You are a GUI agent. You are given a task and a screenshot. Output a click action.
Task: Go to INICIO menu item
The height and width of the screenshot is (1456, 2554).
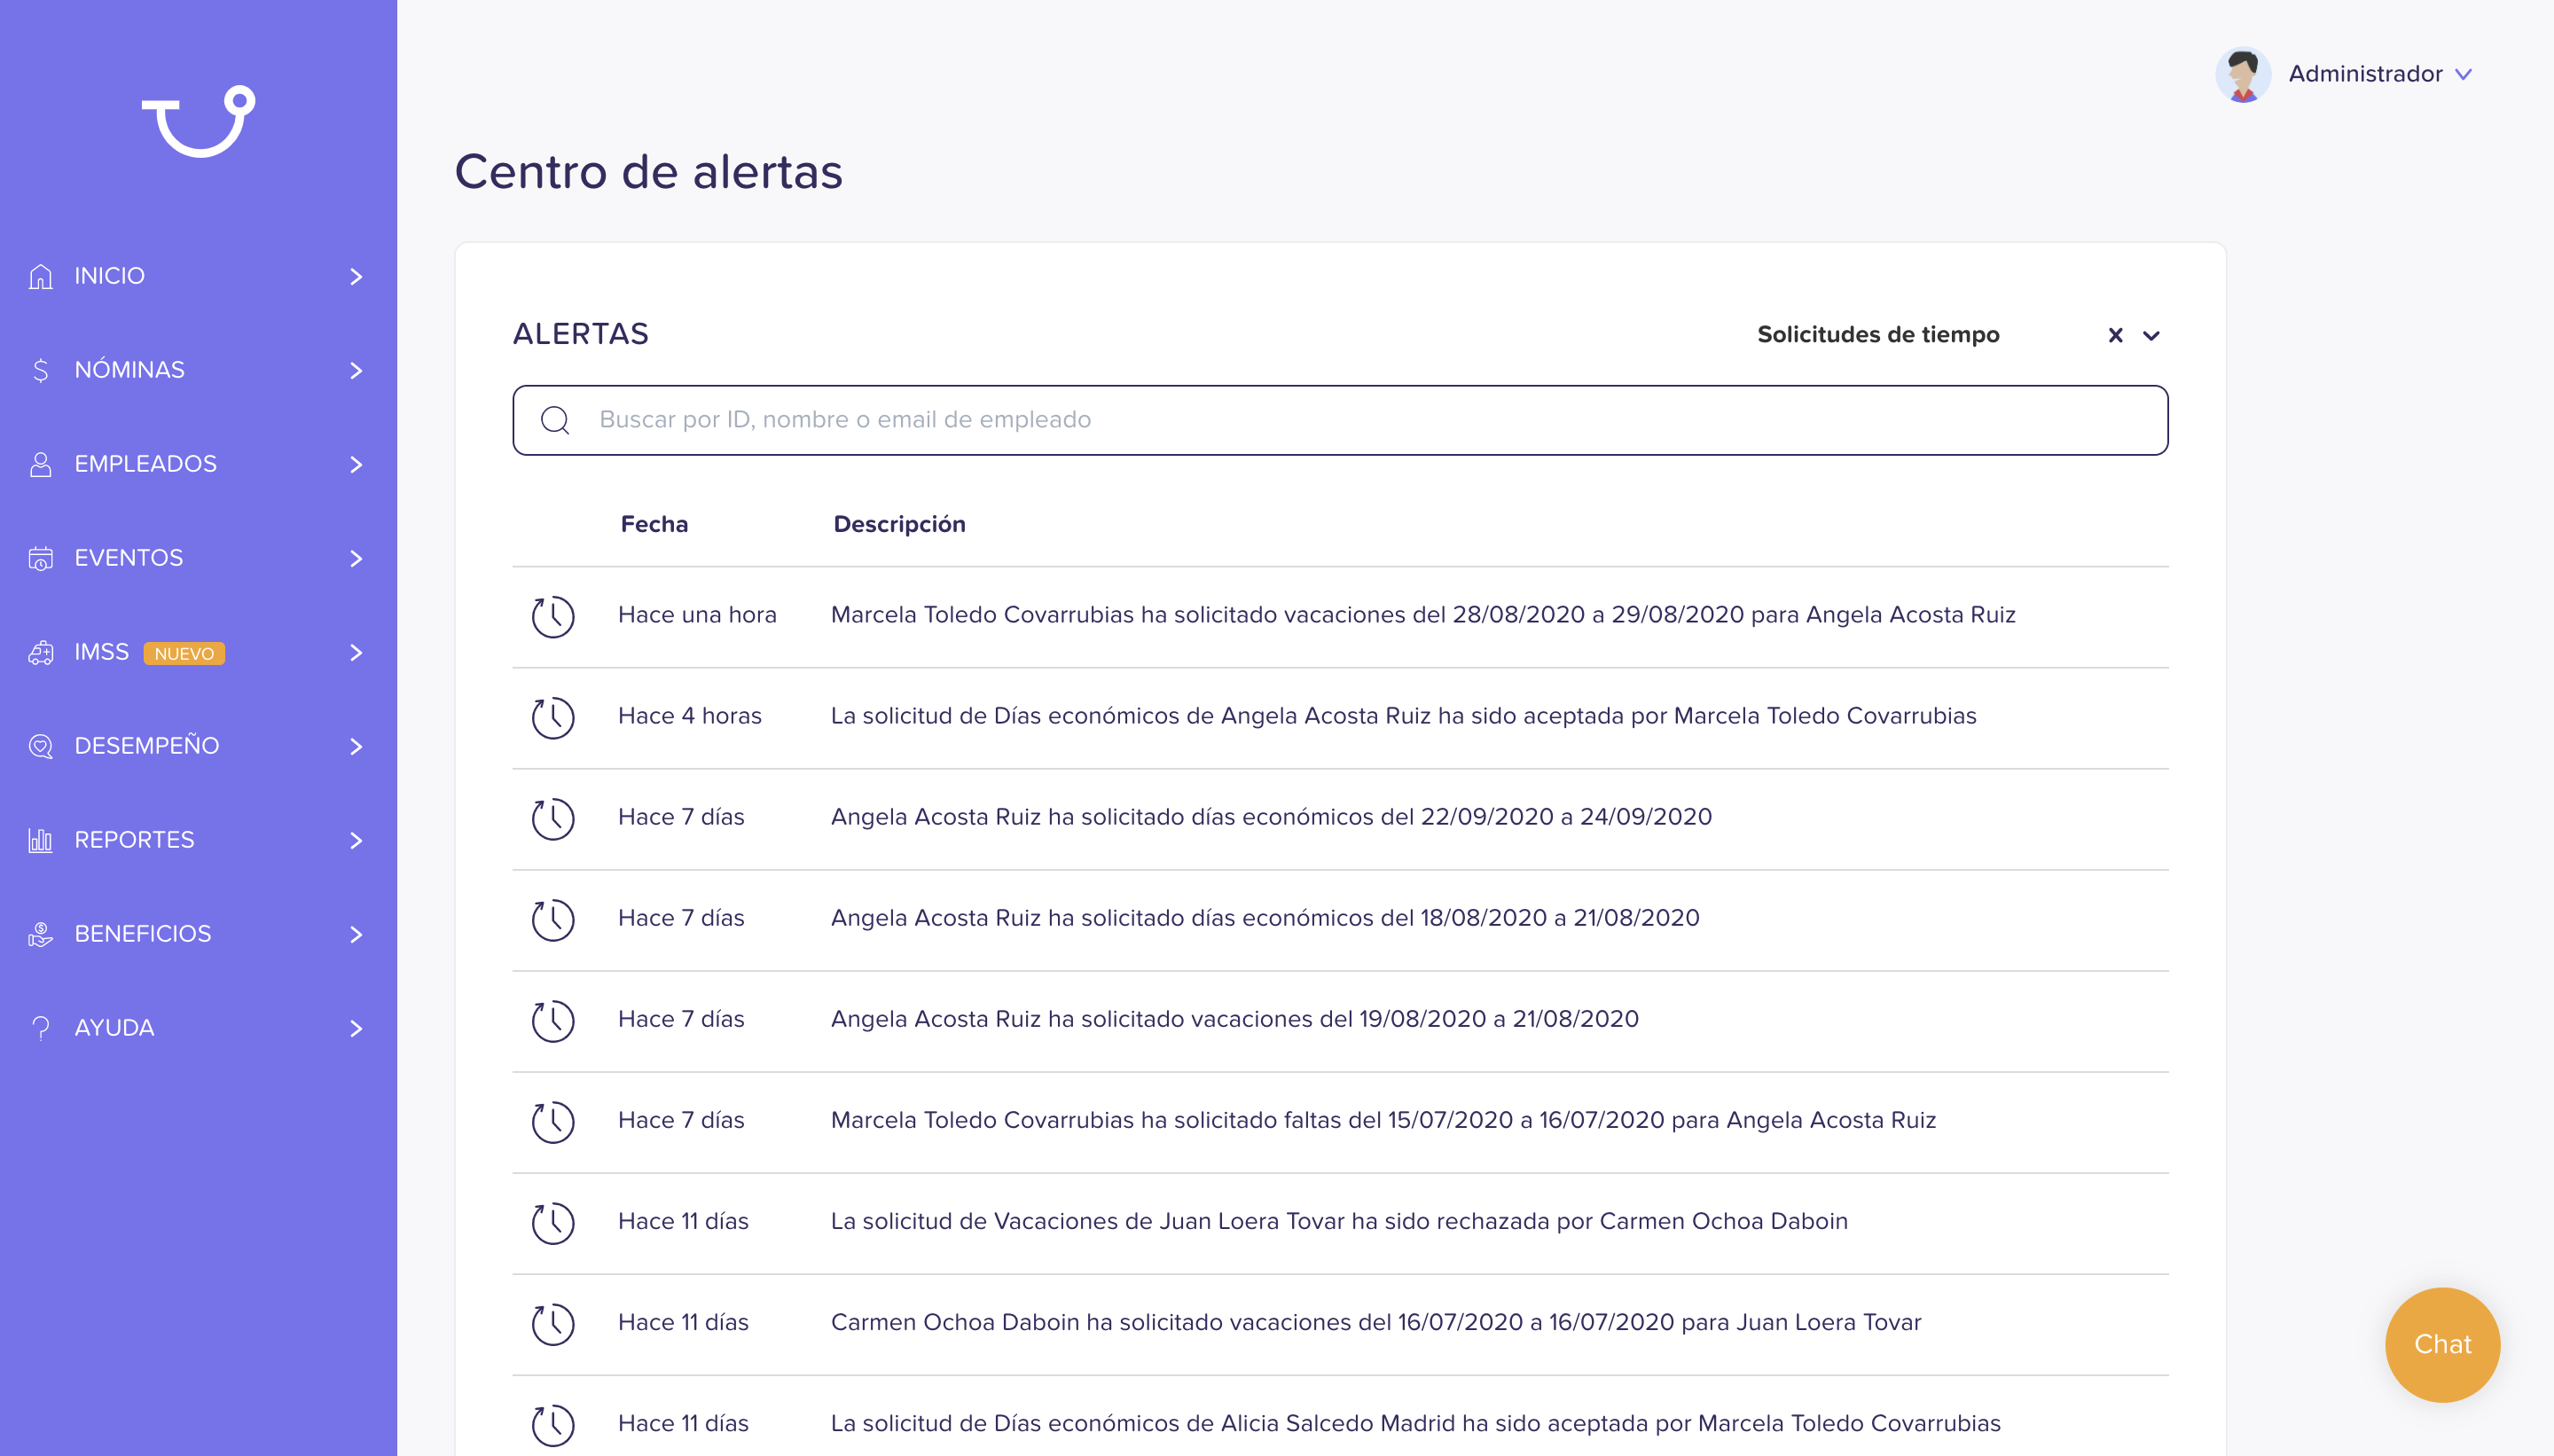coord(110,276)
